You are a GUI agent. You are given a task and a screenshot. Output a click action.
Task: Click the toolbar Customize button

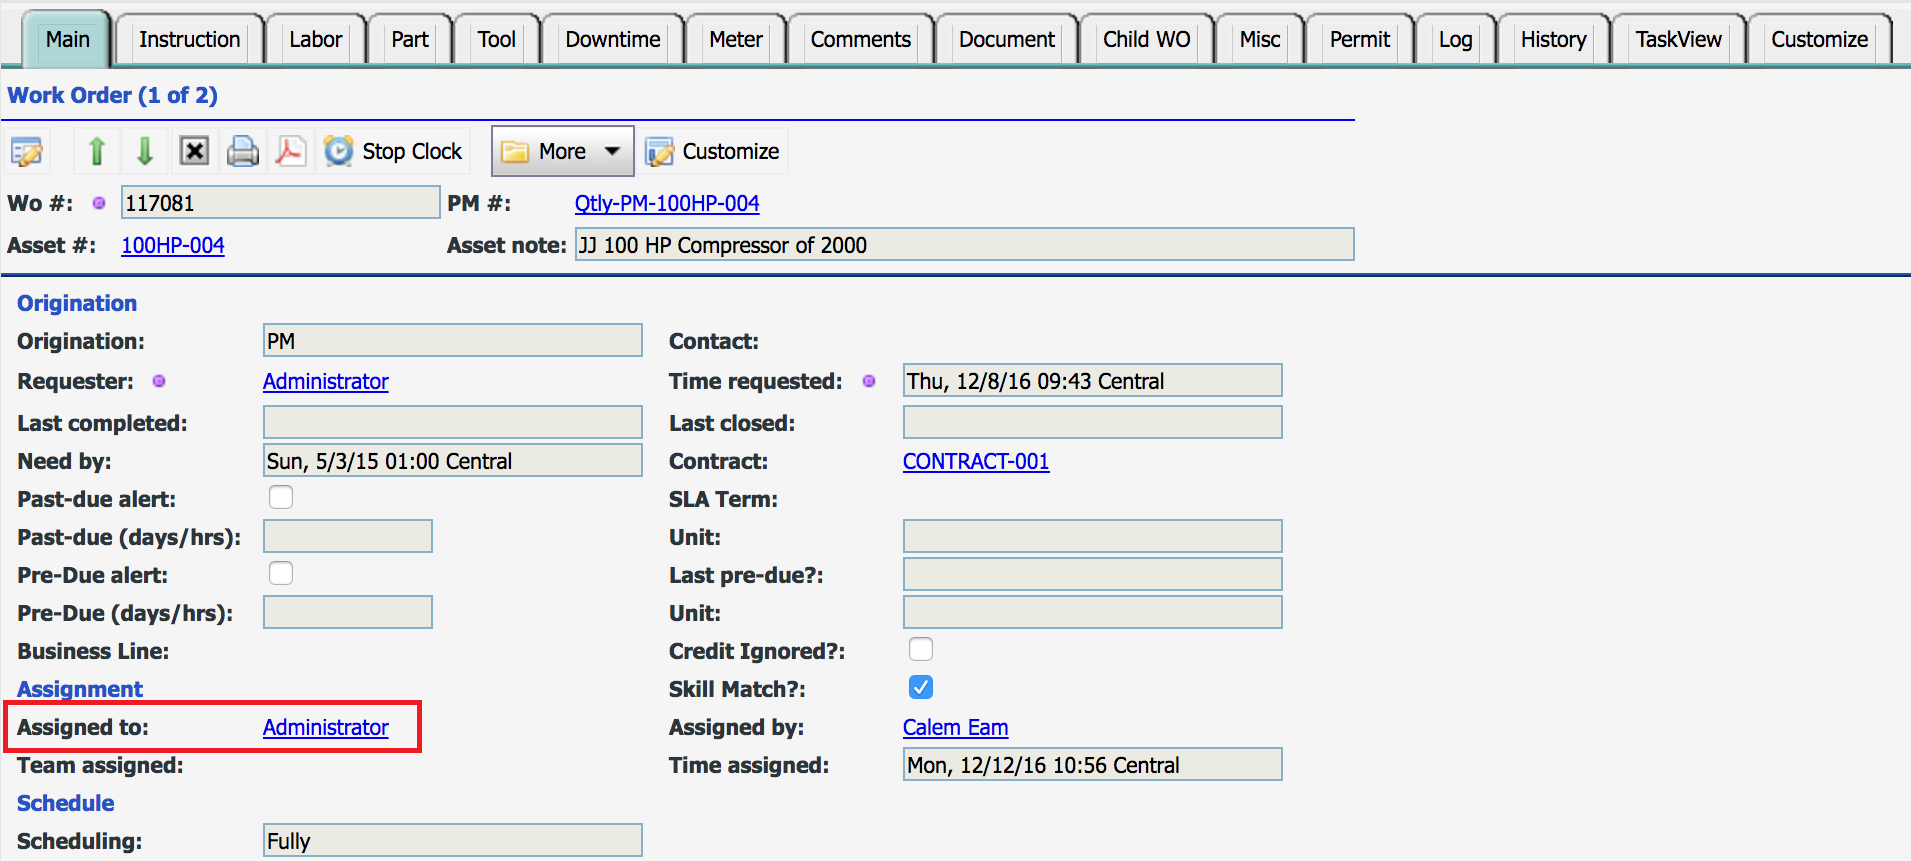pyautogui.click(x=712, y=151)
